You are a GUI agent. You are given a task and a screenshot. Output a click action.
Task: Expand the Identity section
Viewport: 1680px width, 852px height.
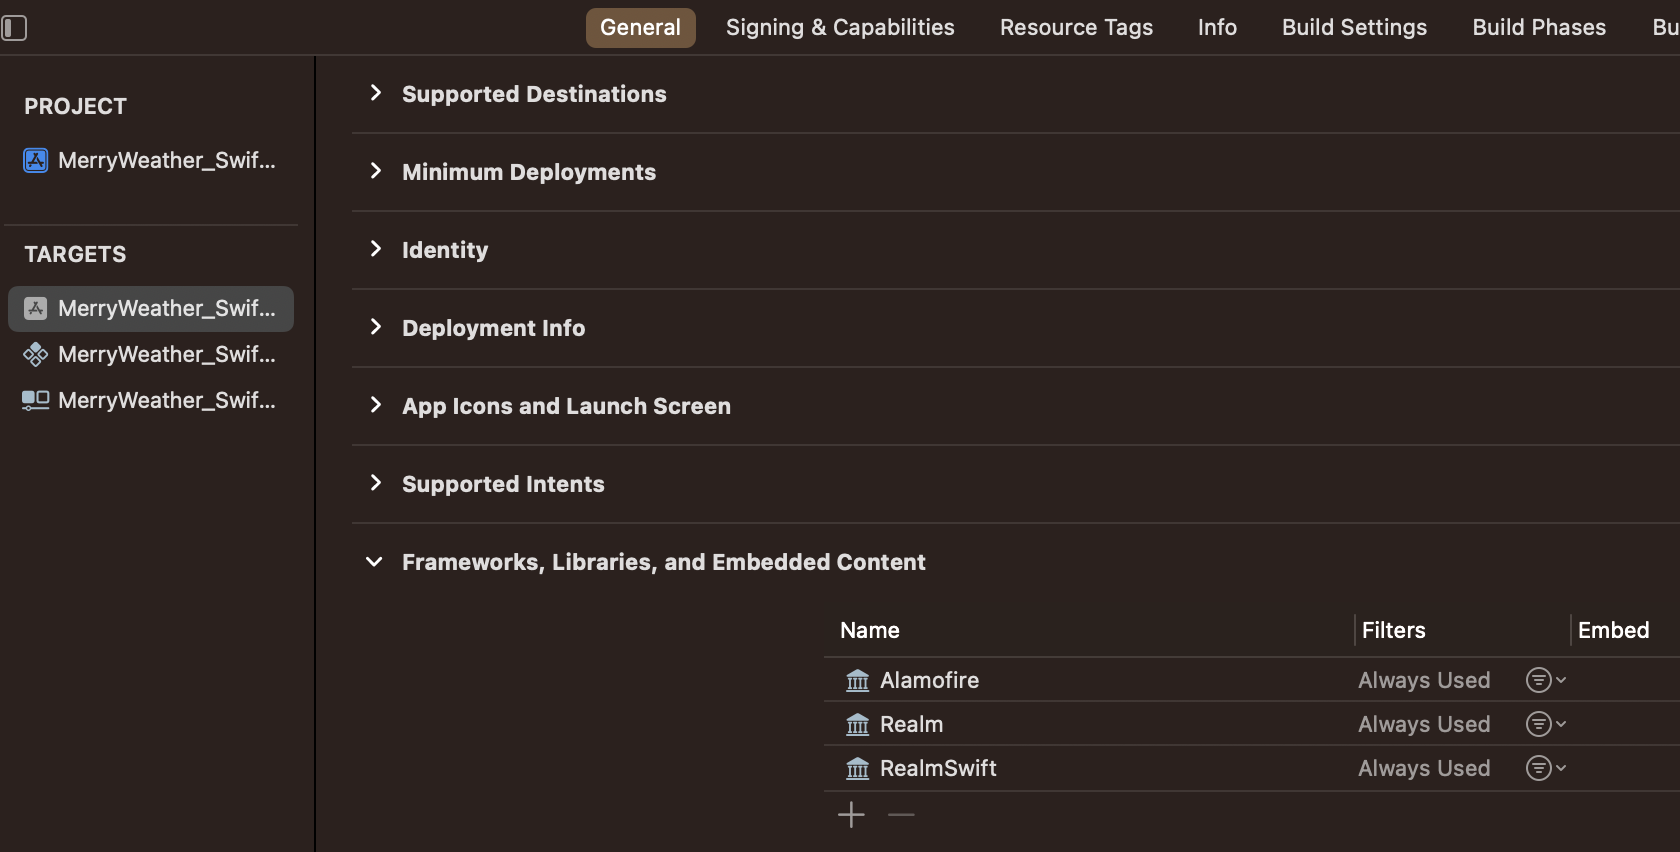375,249
